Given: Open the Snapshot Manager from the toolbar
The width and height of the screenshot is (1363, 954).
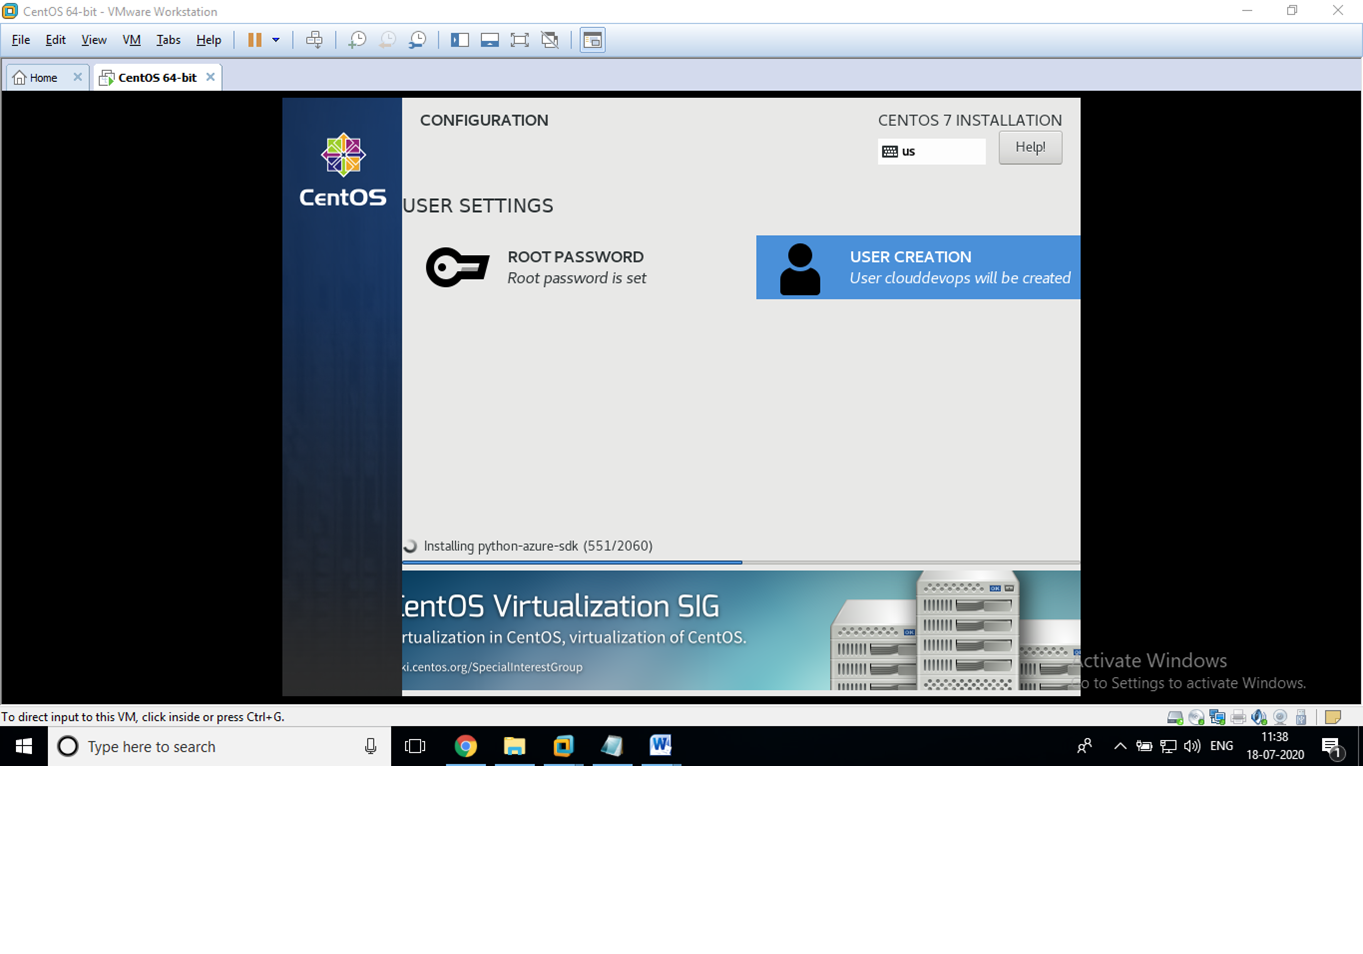Looking at the screenshot, I should [x=418, y=40].
